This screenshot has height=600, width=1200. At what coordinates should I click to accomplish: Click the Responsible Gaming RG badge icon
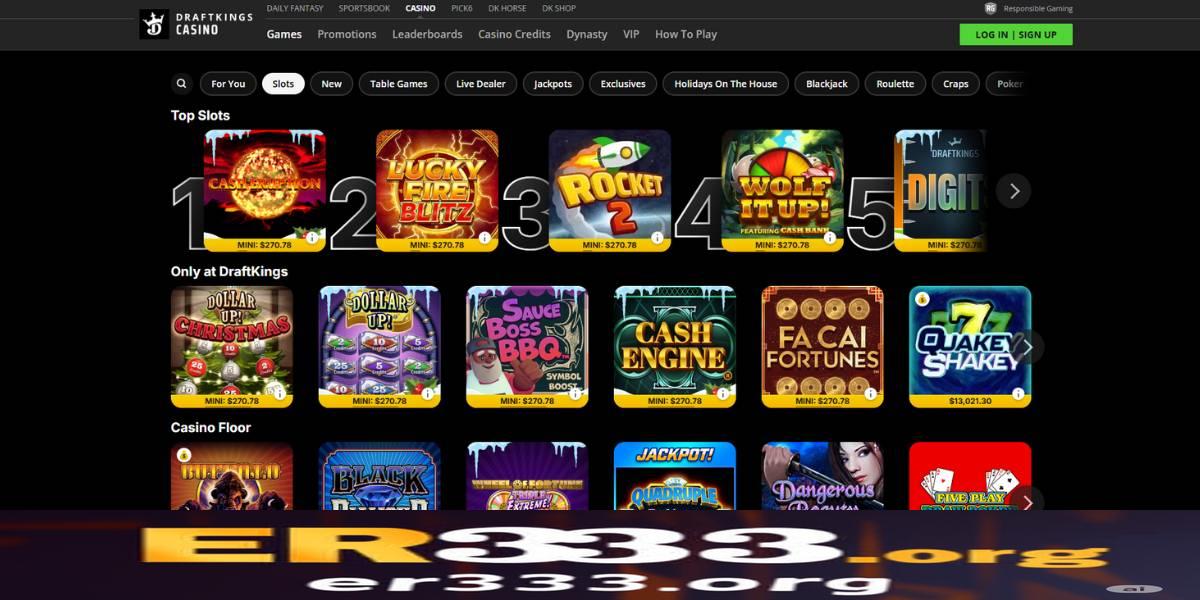[990, 8]
